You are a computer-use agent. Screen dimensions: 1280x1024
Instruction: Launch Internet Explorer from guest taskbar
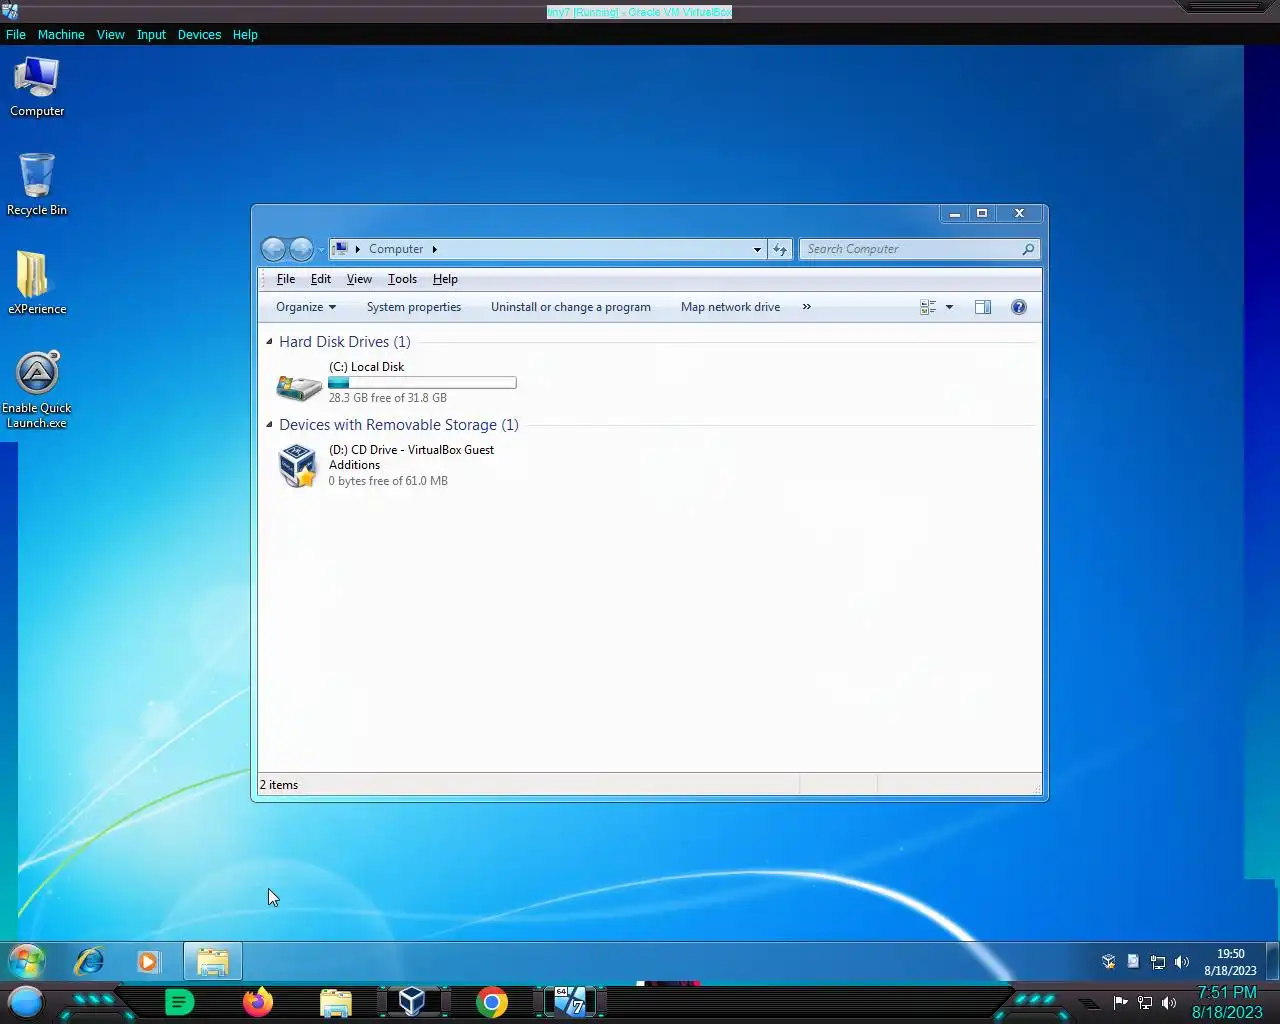[90, 962]
